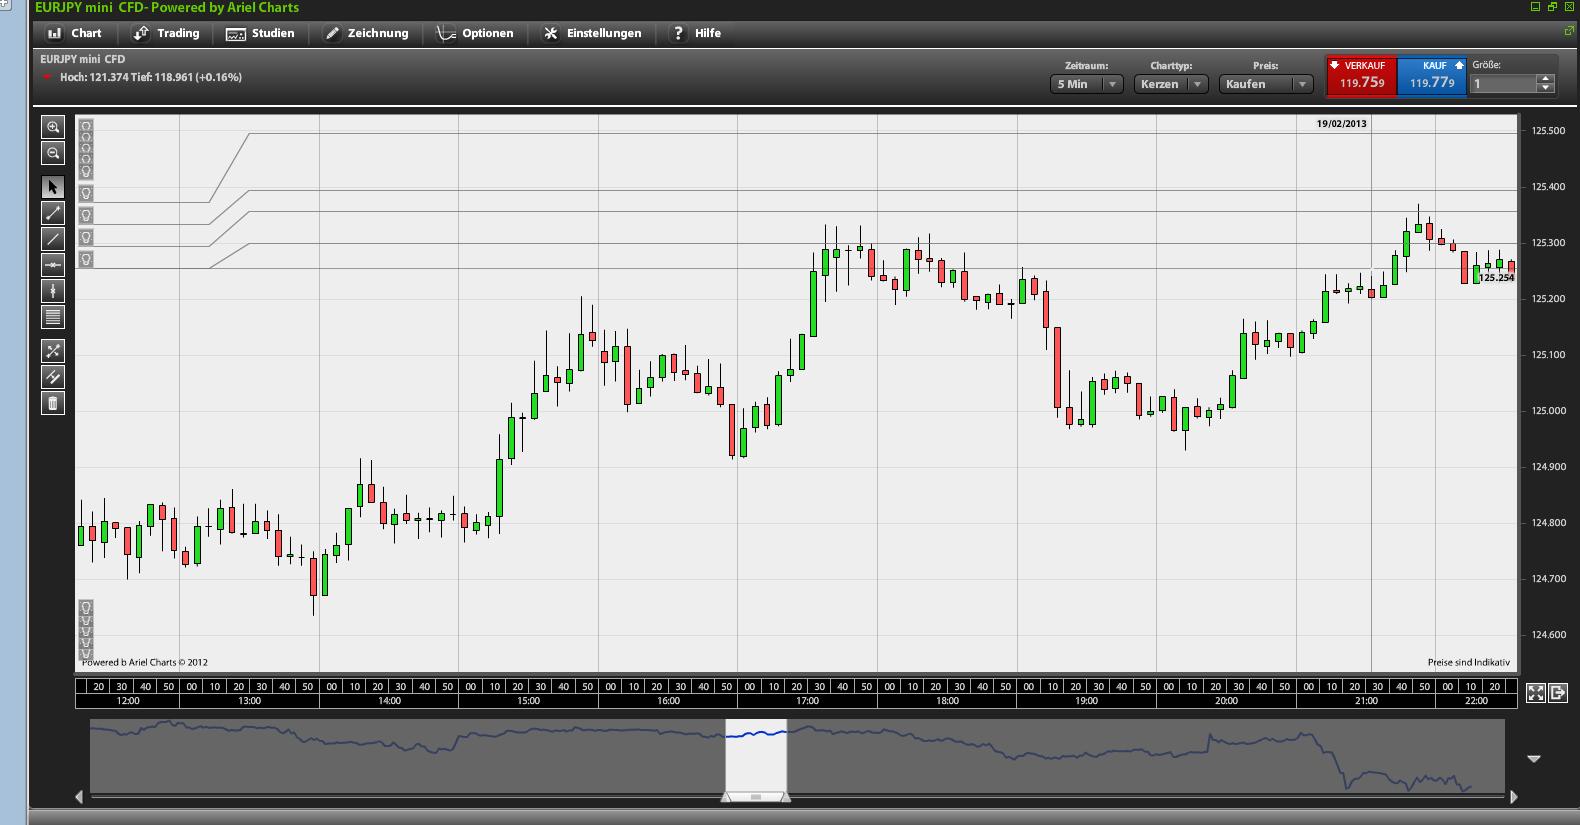1580x825 pixels.
Task: Click the Größe quantity input field
Action: 1505,84
